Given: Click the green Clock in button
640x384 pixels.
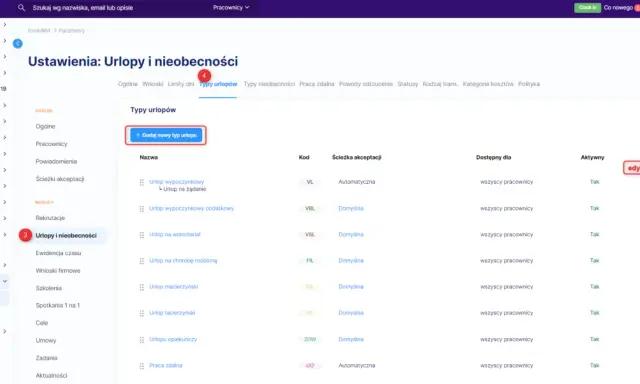Looking at the screenshot, I should click(x=587, y=8).
